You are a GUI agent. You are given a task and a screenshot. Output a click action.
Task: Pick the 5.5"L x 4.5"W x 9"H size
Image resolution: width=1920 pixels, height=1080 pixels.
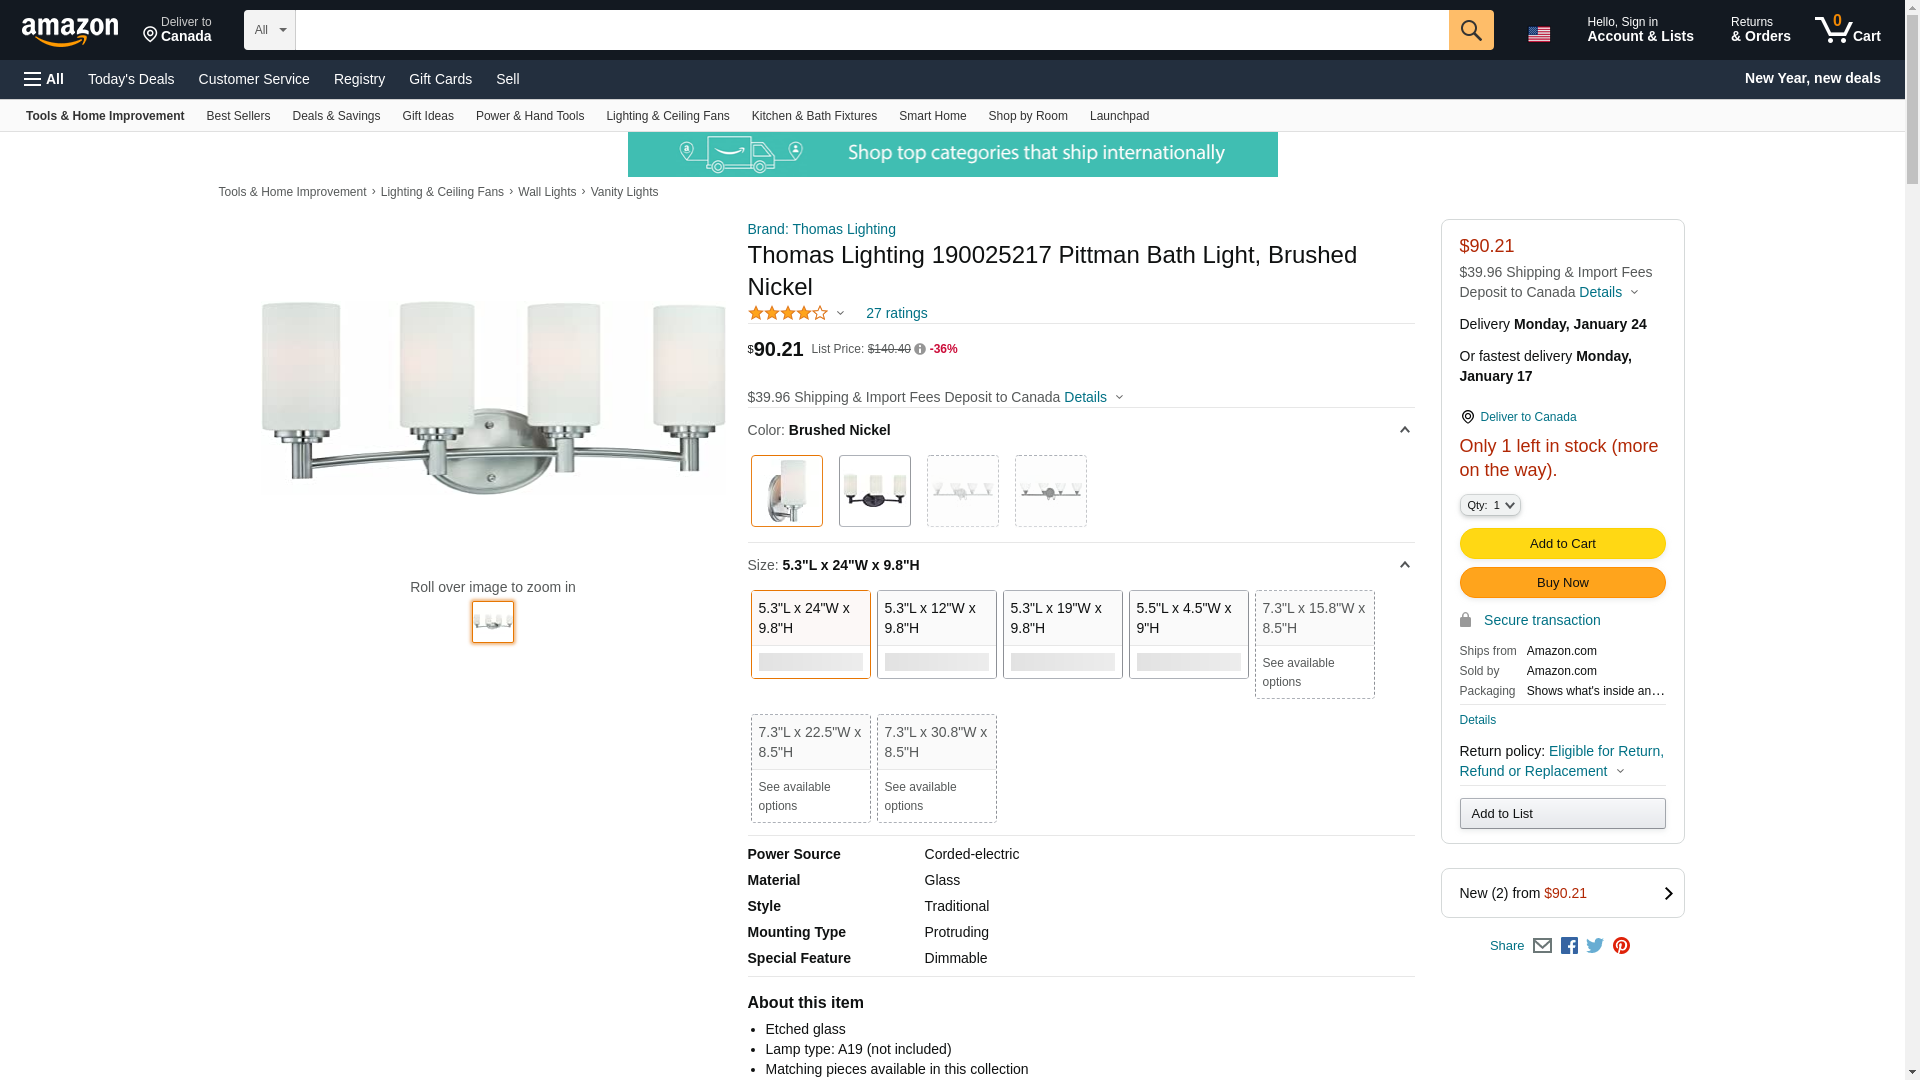pos(1188,634)
